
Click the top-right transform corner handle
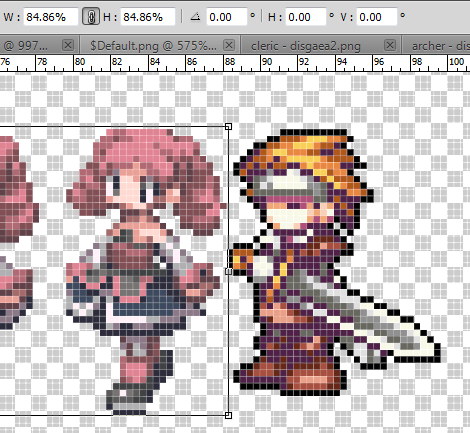click(x=228, y=127)
